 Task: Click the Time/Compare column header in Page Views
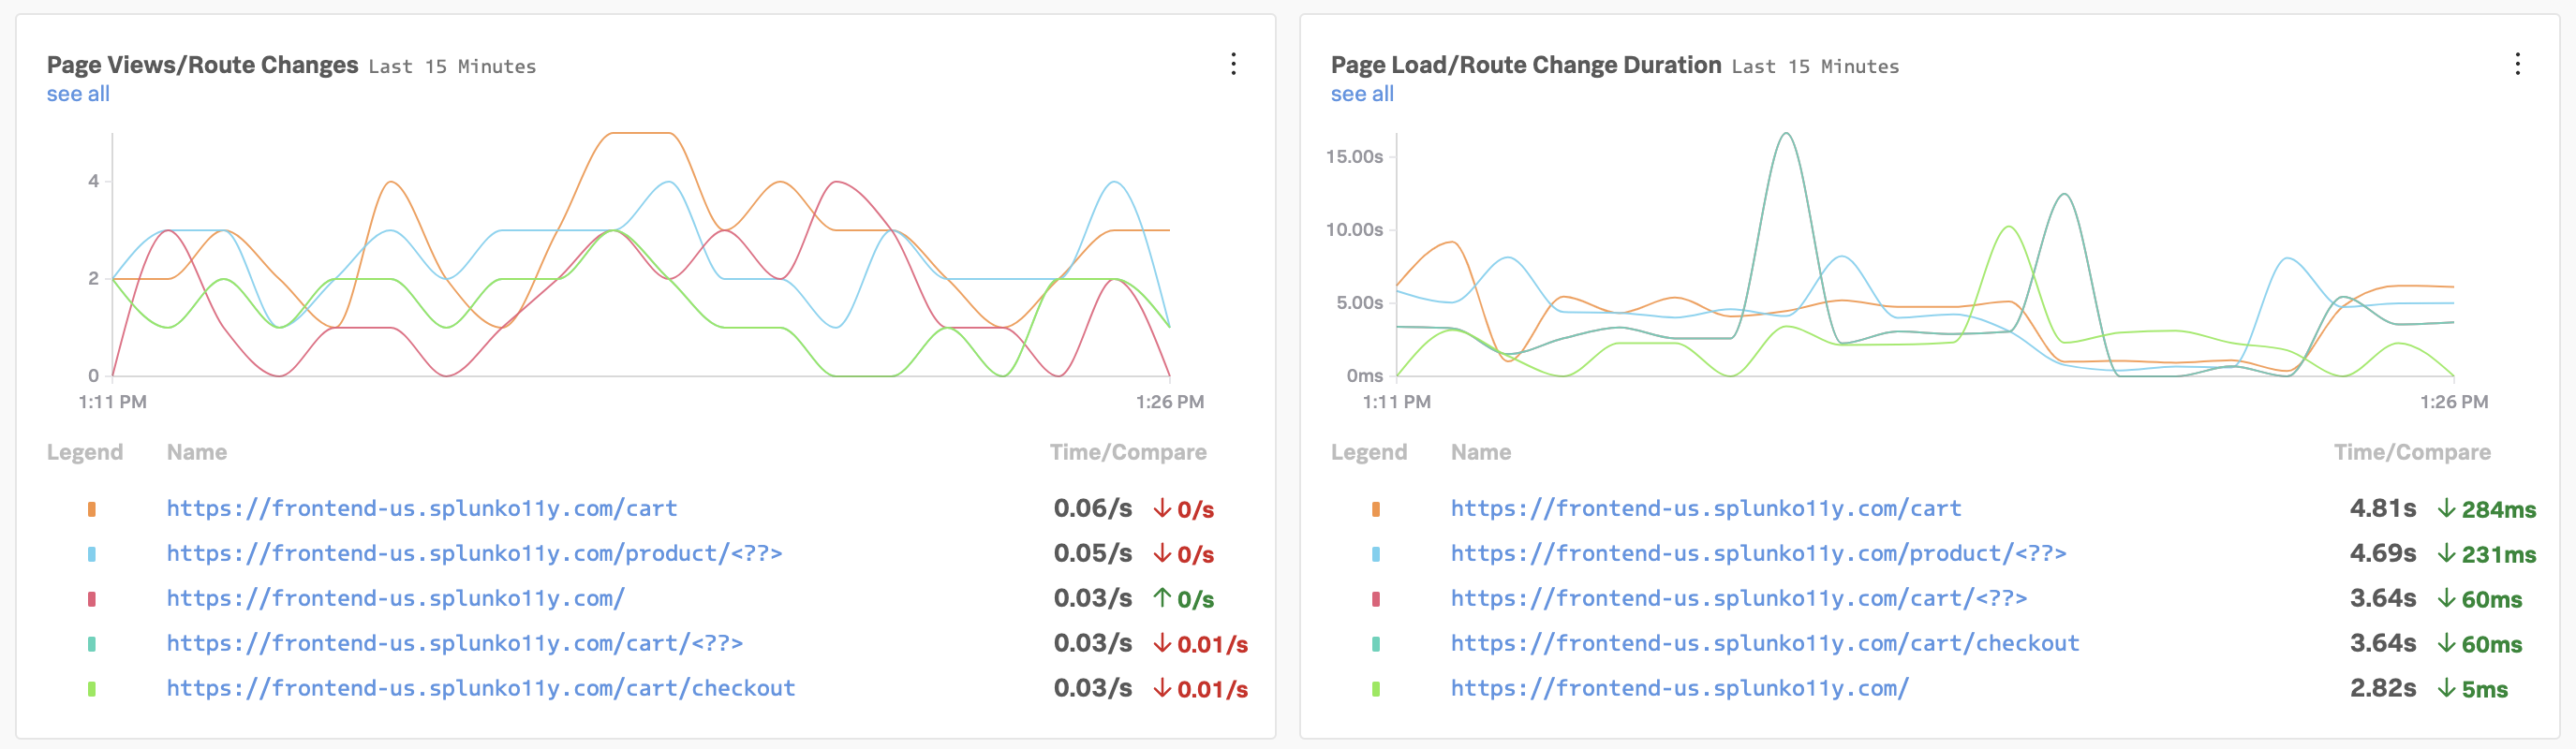pyautogui.click(x=1127, y=453)
